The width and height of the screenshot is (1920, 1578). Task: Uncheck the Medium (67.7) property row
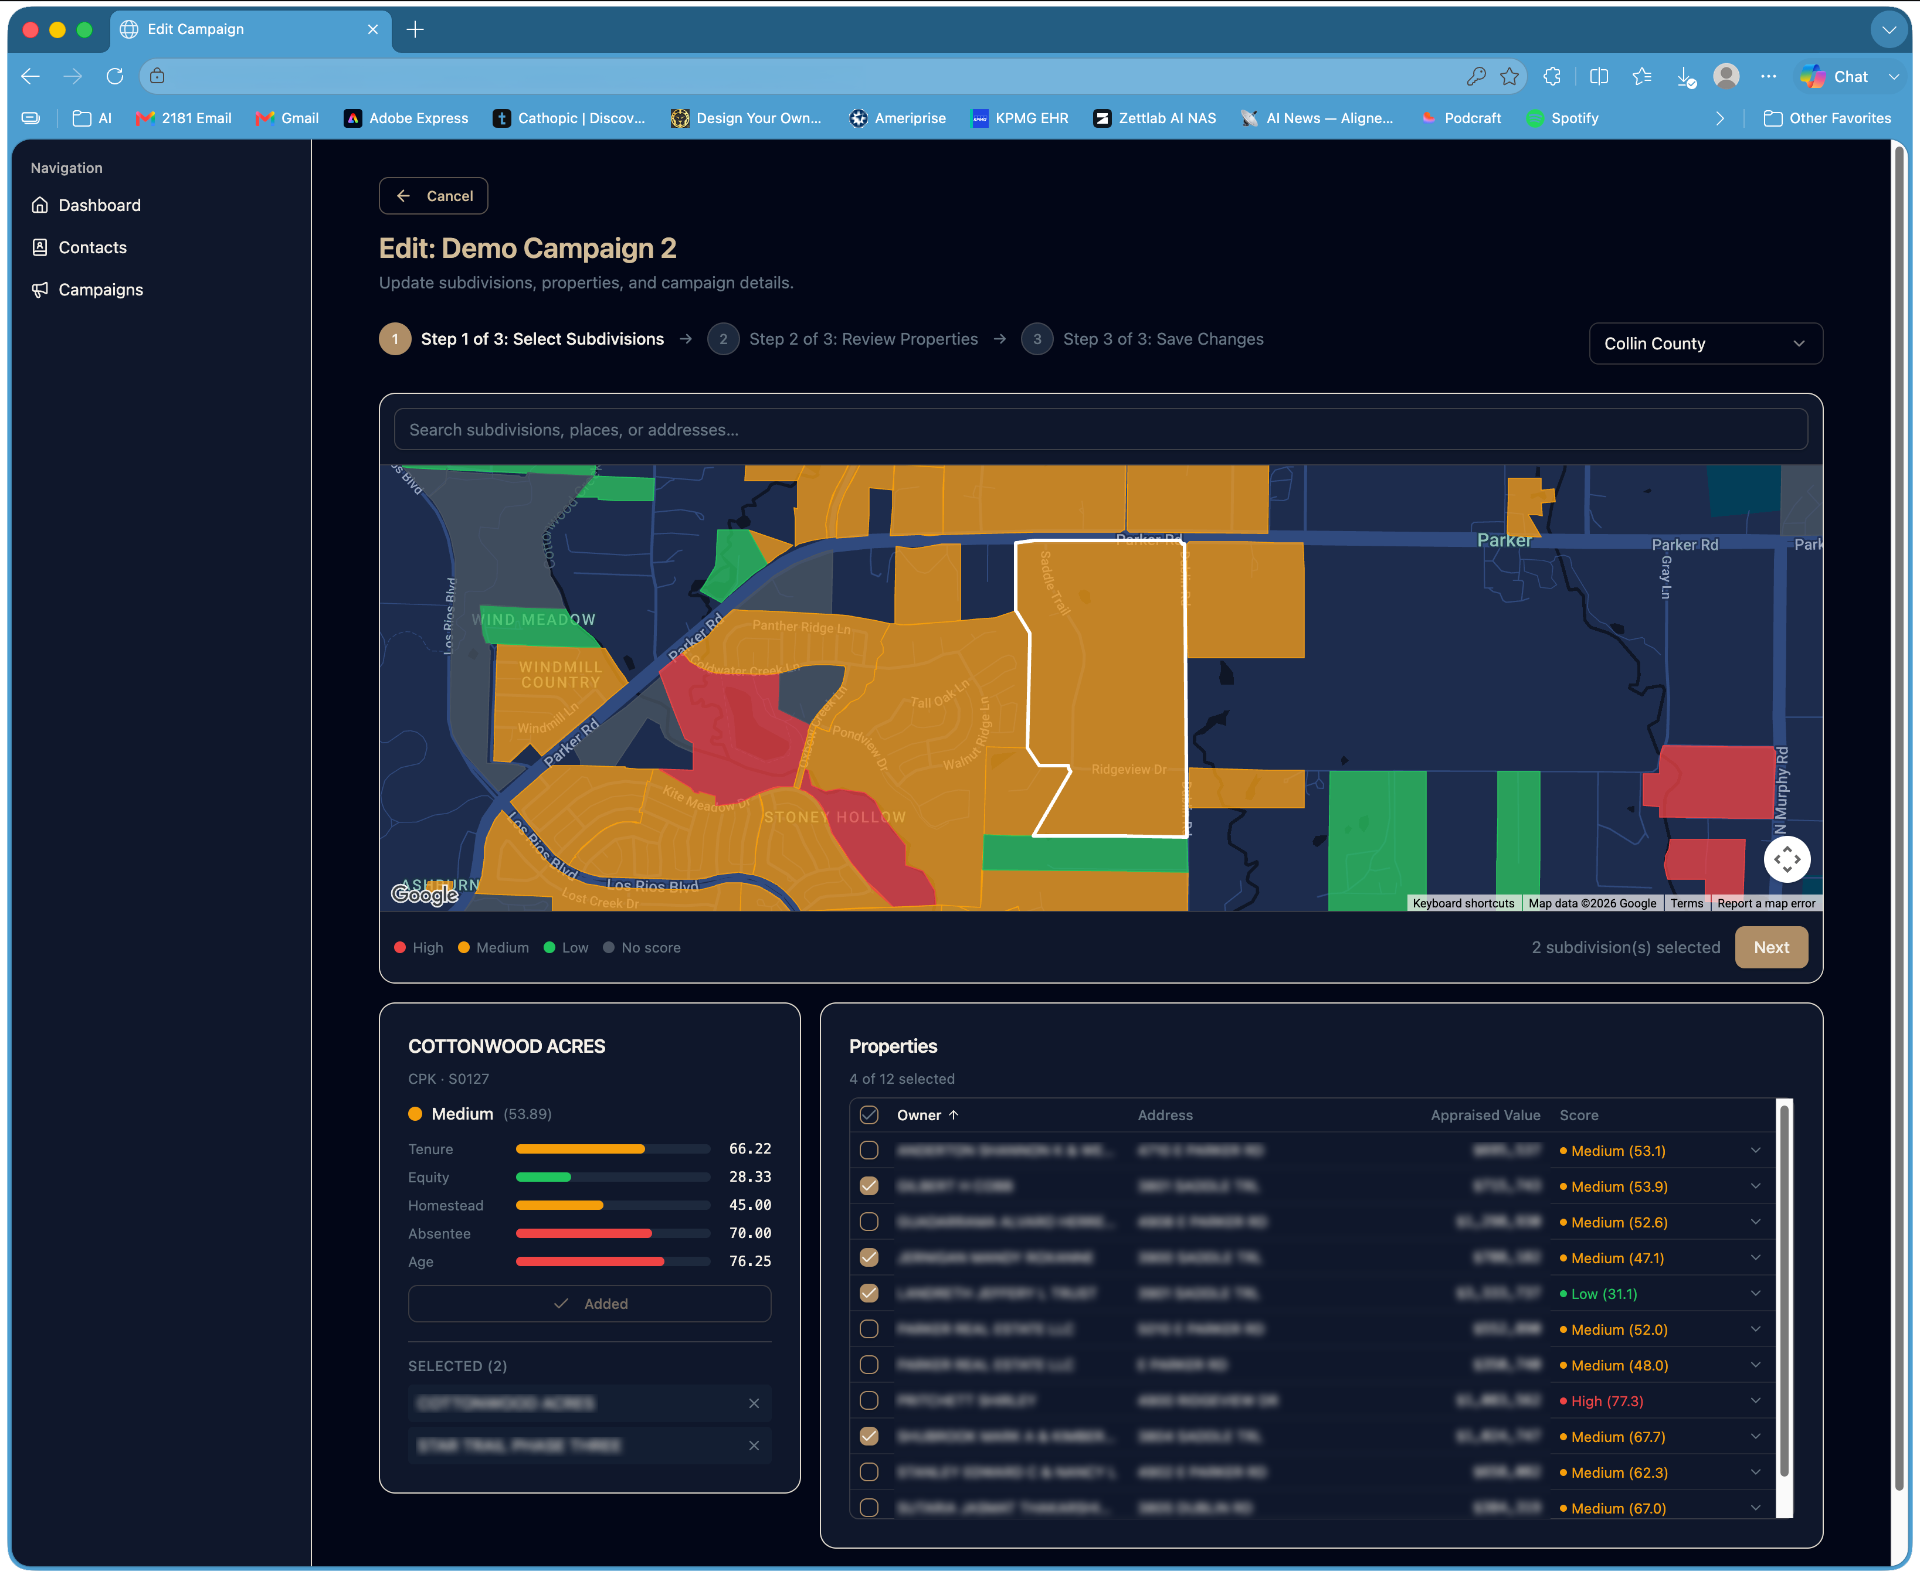point(869,1436)
